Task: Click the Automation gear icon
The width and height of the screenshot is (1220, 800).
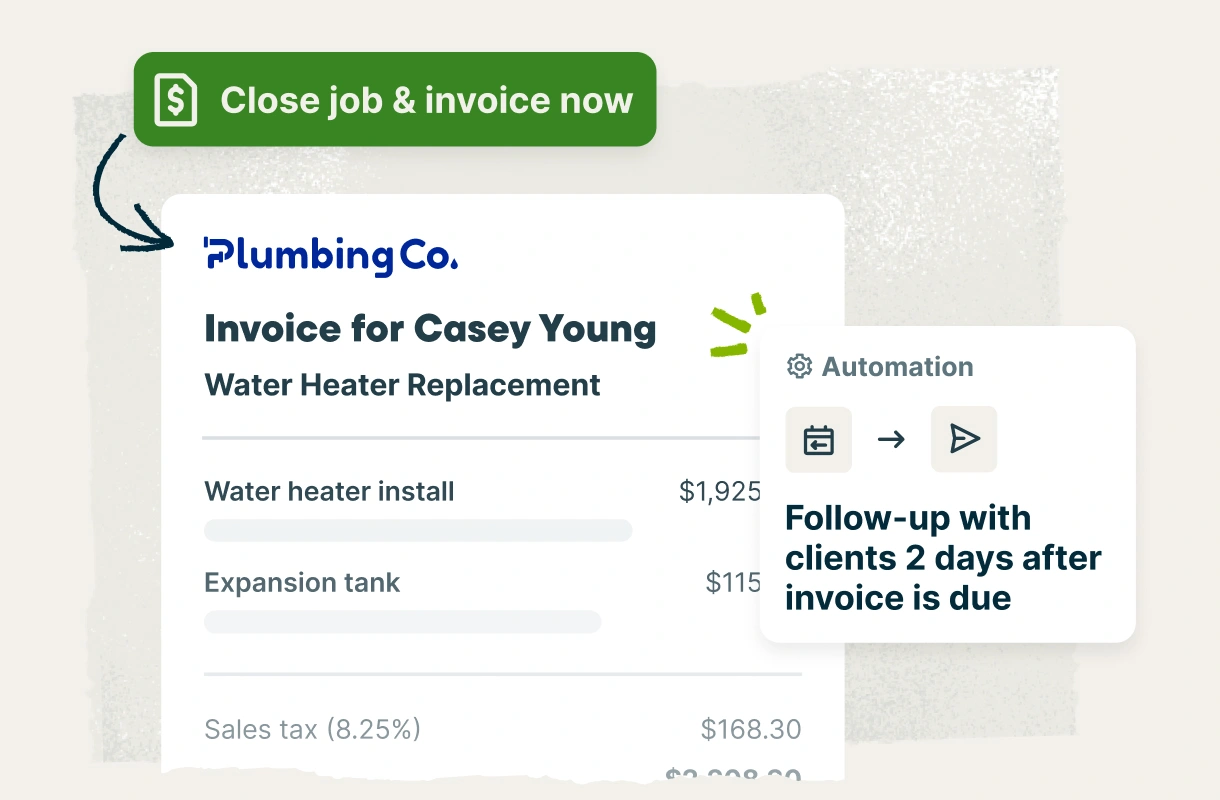Action: (x=799, y=367)
